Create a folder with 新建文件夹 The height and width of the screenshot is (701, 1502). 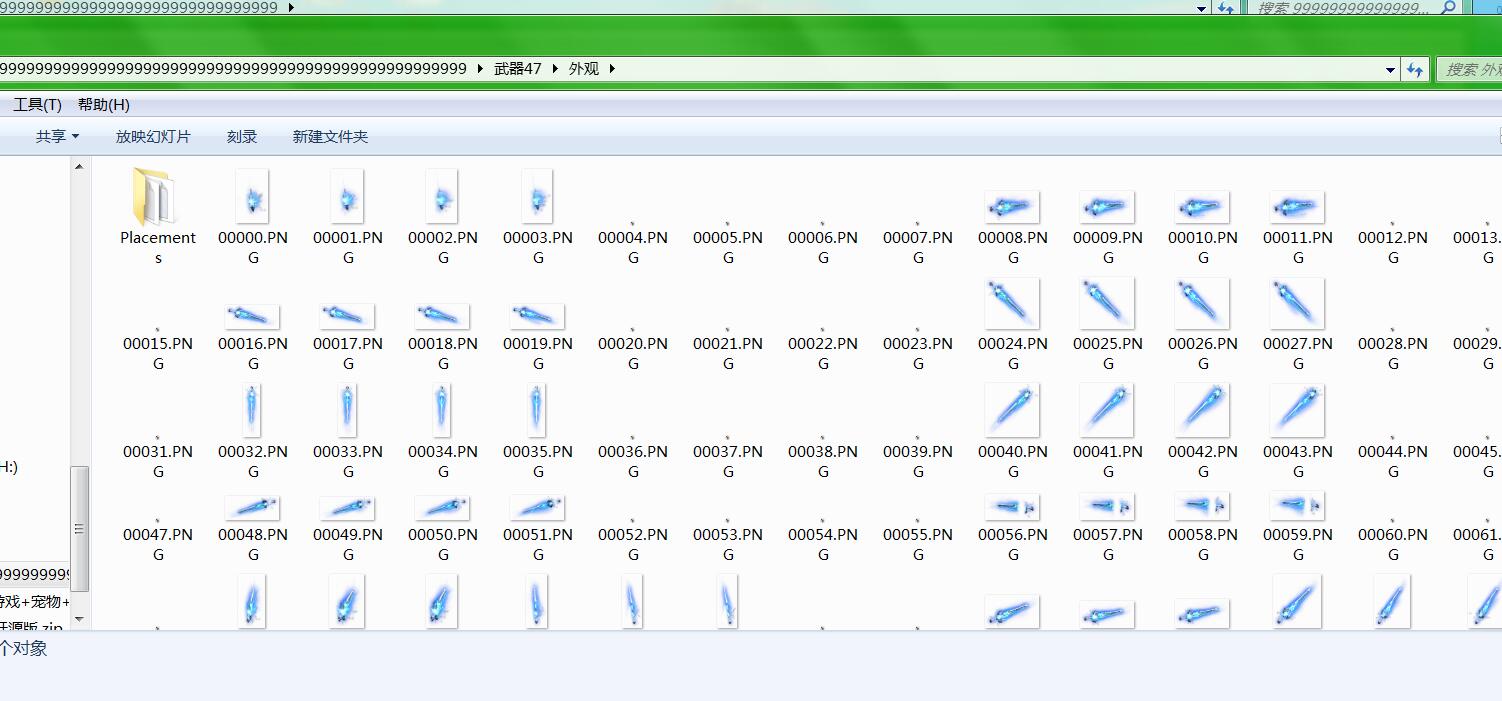[330, 137]
